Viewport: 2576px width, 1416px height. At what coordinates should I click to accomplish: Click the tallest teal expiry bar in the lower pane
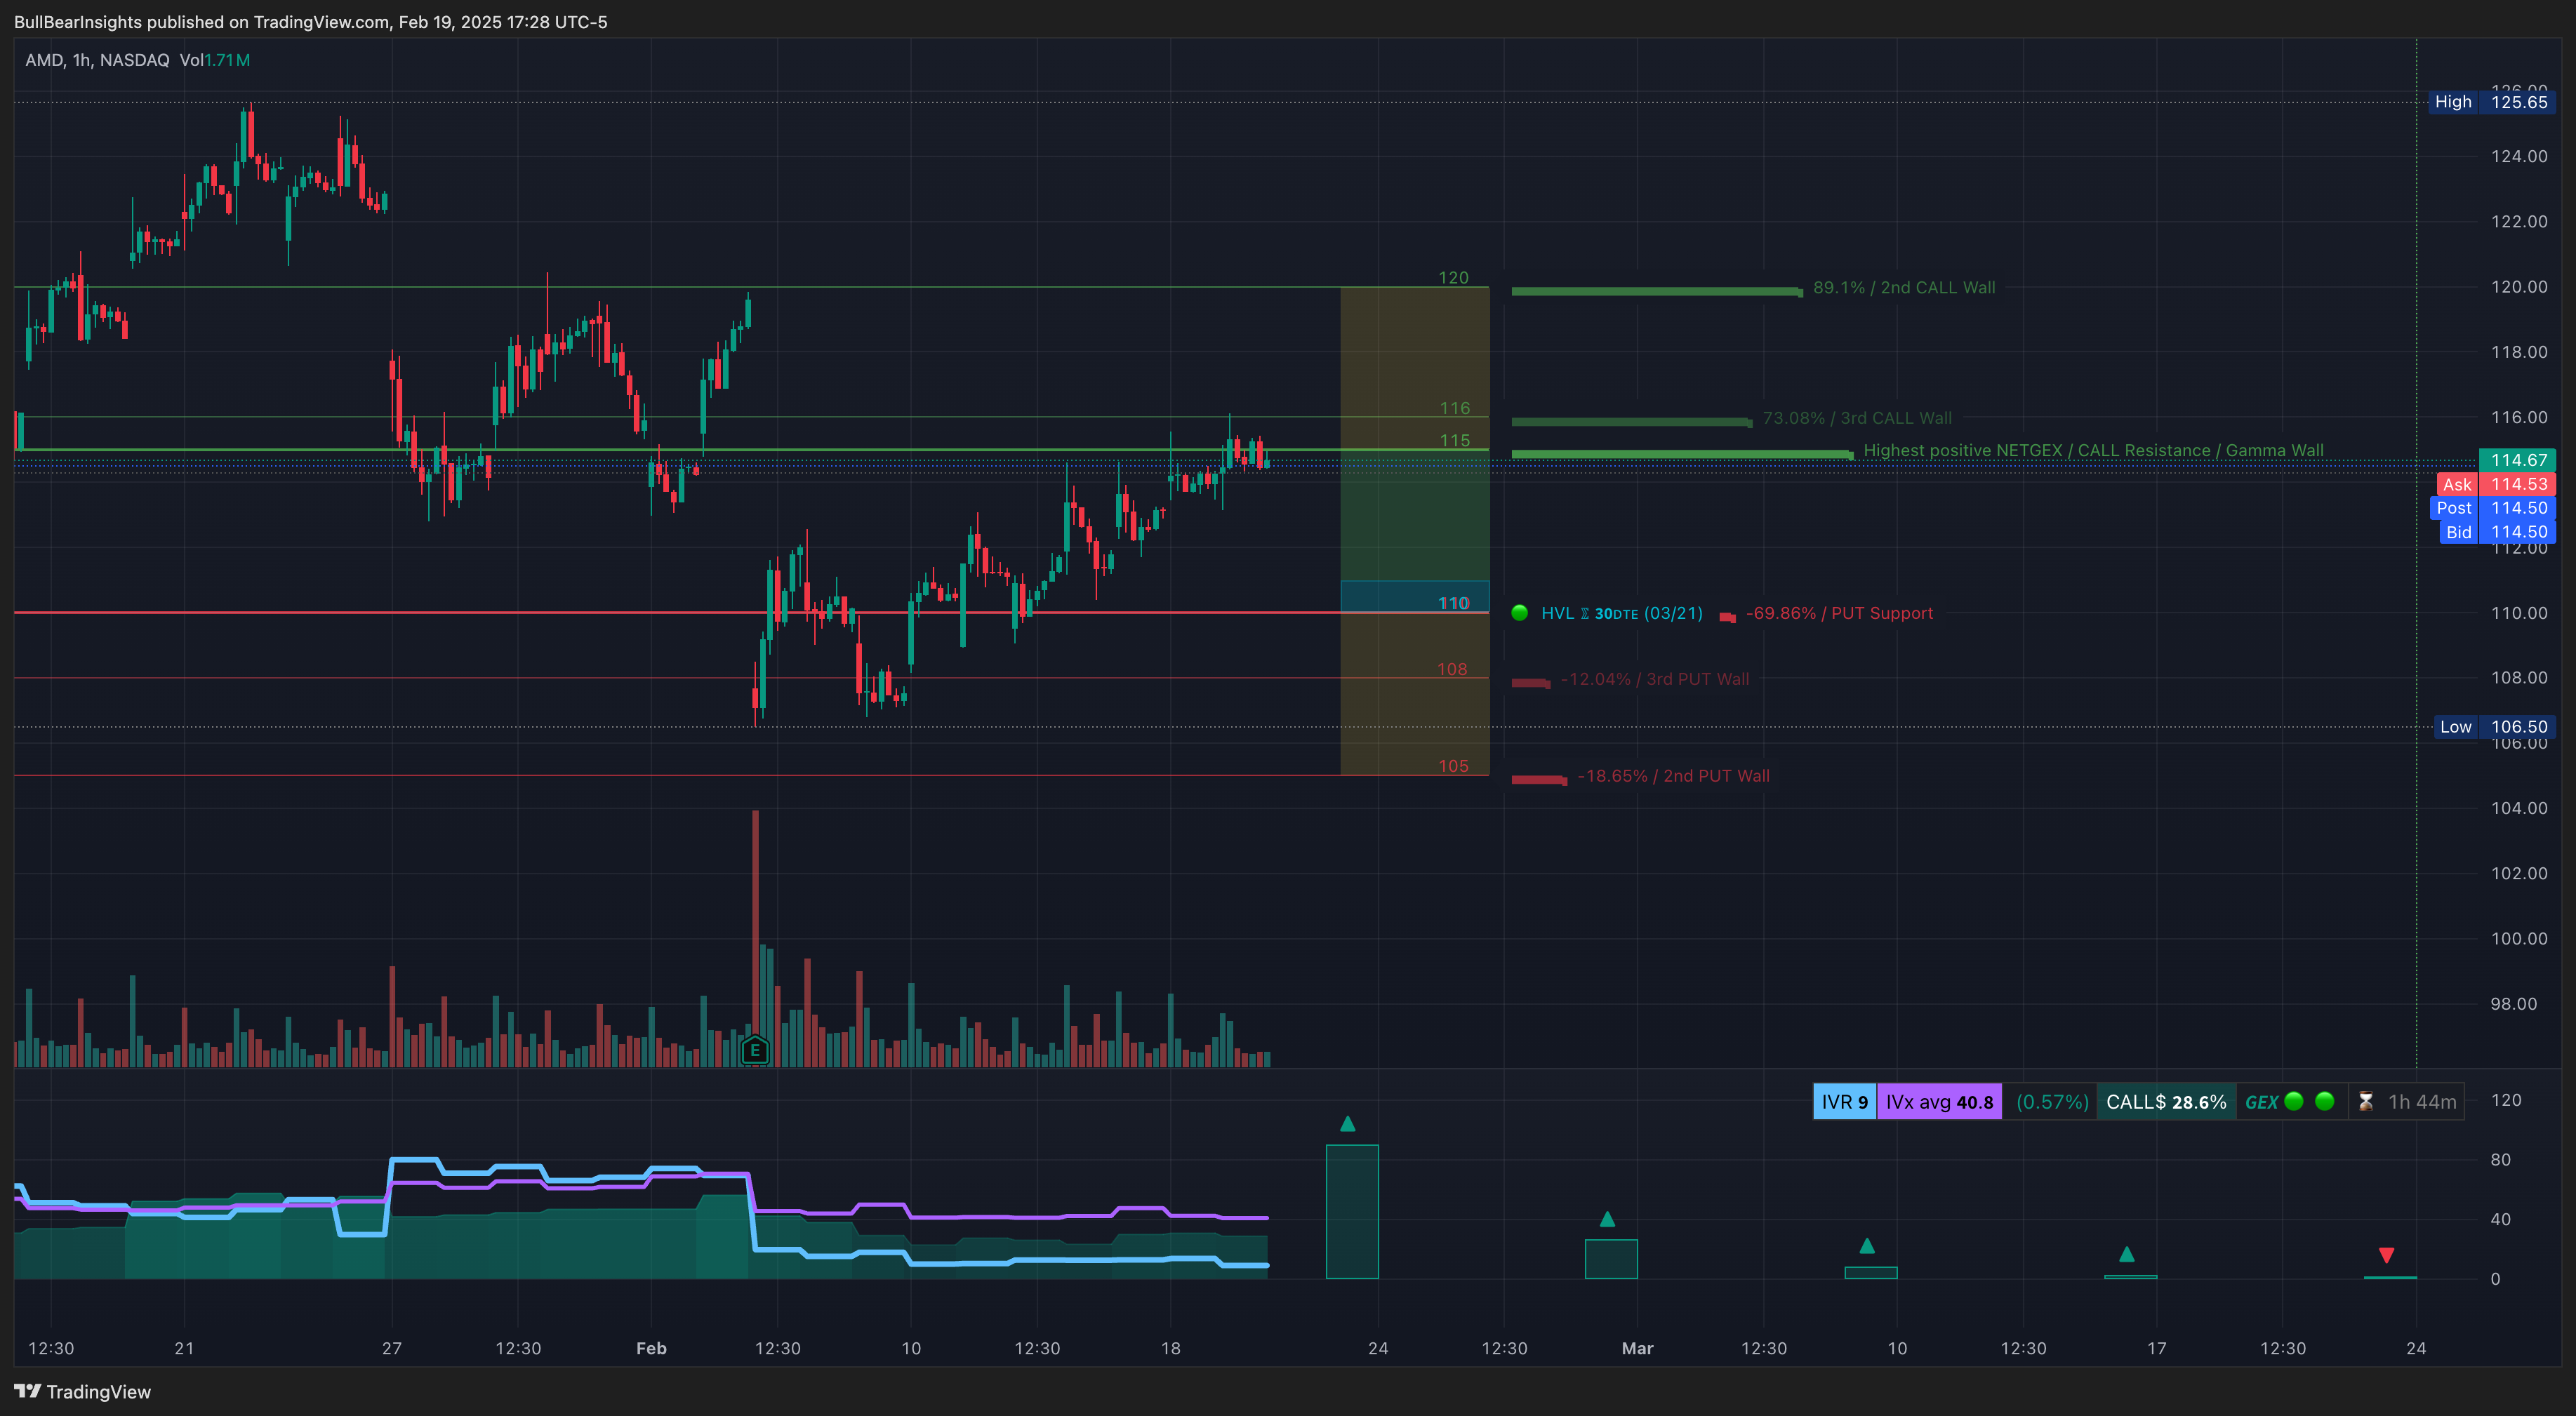tap(1352, 1212)
